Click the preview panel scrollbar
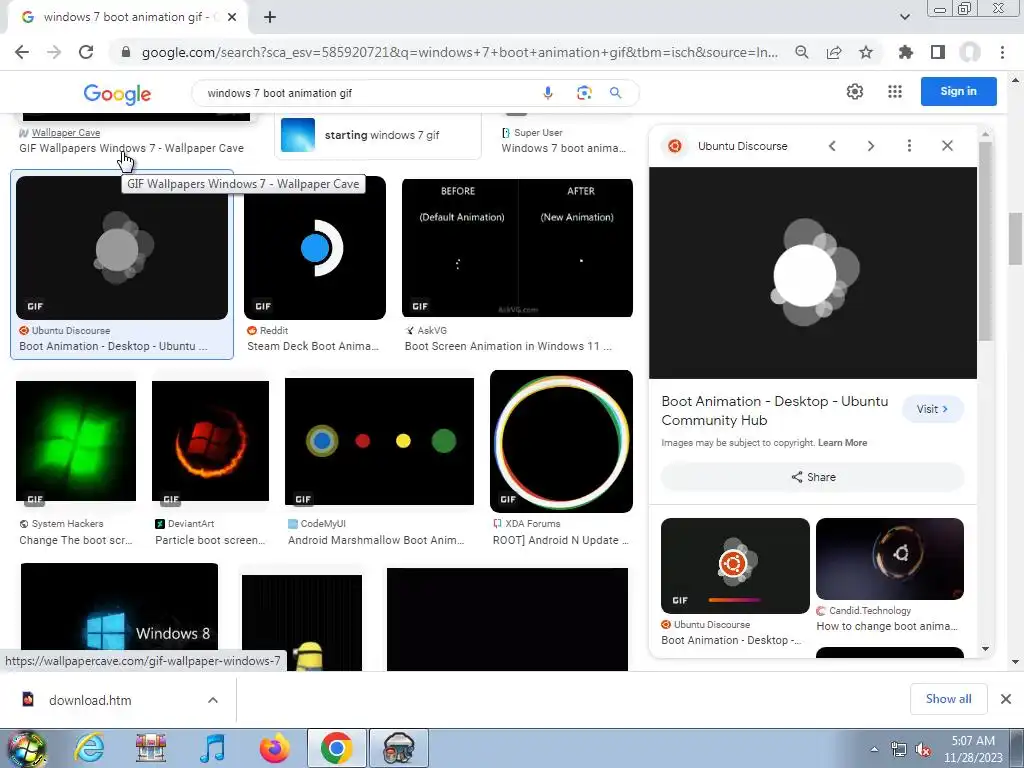1024x768 pixels. (x=985, y=242)
